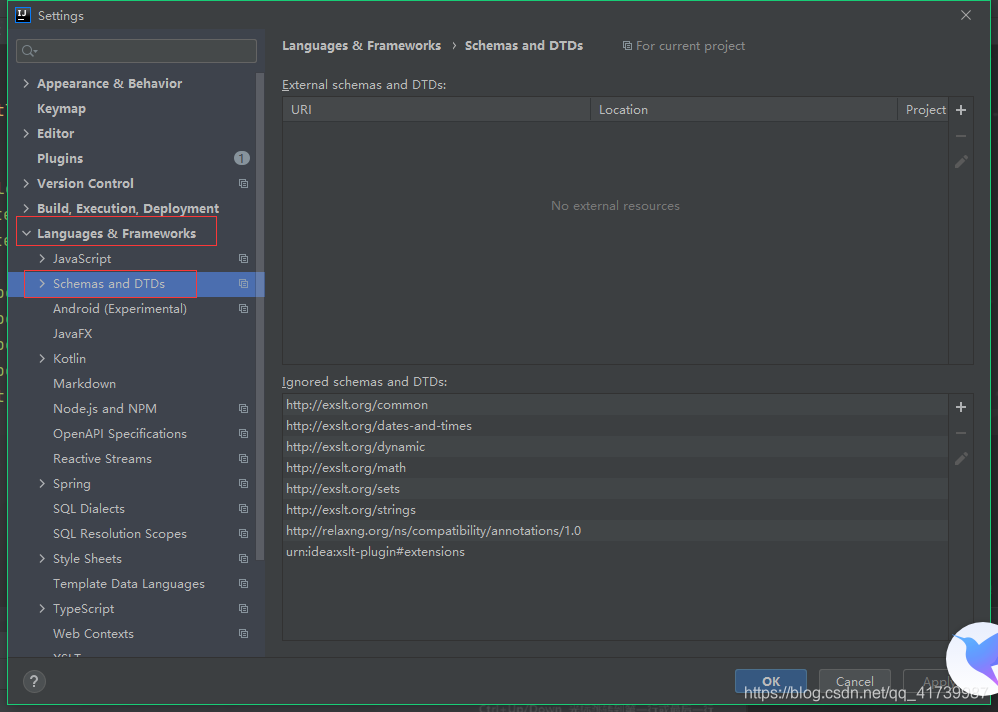This screenshot has width=998, height=712.
Task: Select http://exslt.org/sets entry
Action: (615, 489)
